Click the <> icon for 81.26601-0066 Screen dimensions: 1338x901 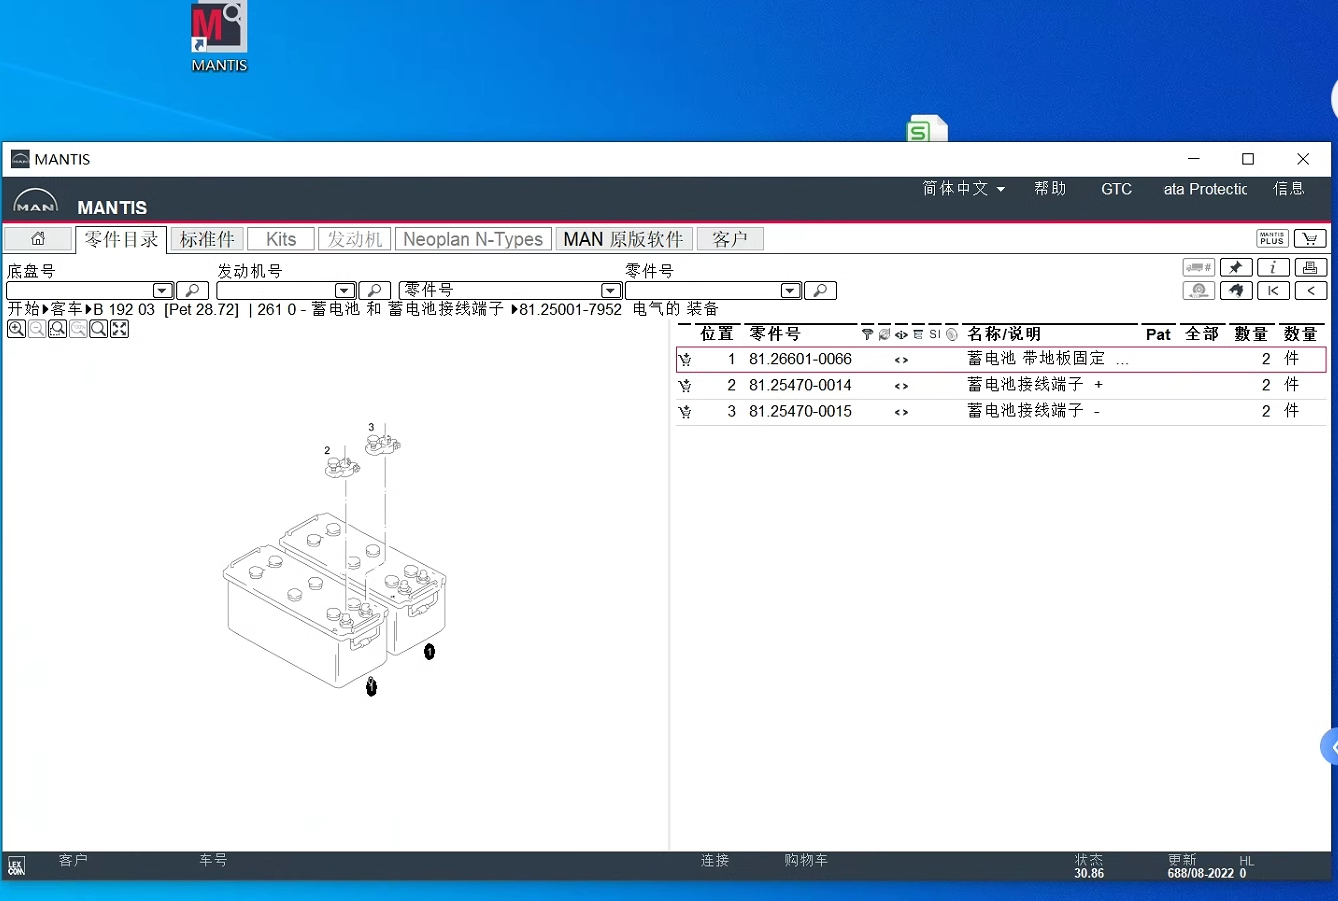tap(901, 360)
